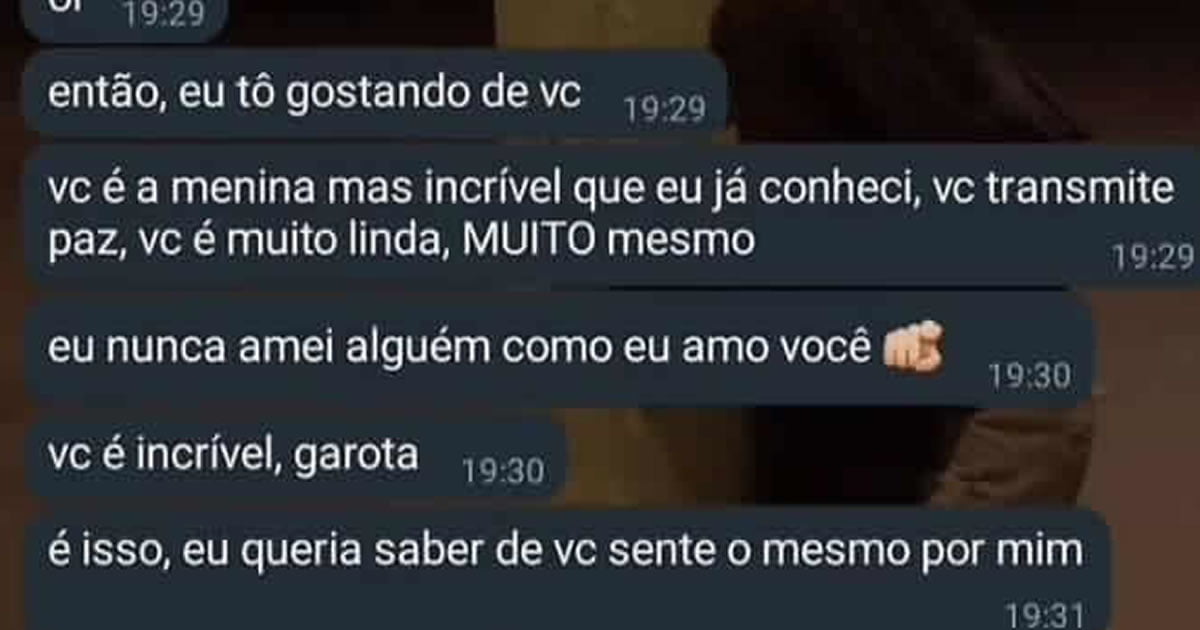1200x630 pixels.
Task: Click the 19:29 timestamp after "MUITO mesmo"
Action: tap(1153, 259)
